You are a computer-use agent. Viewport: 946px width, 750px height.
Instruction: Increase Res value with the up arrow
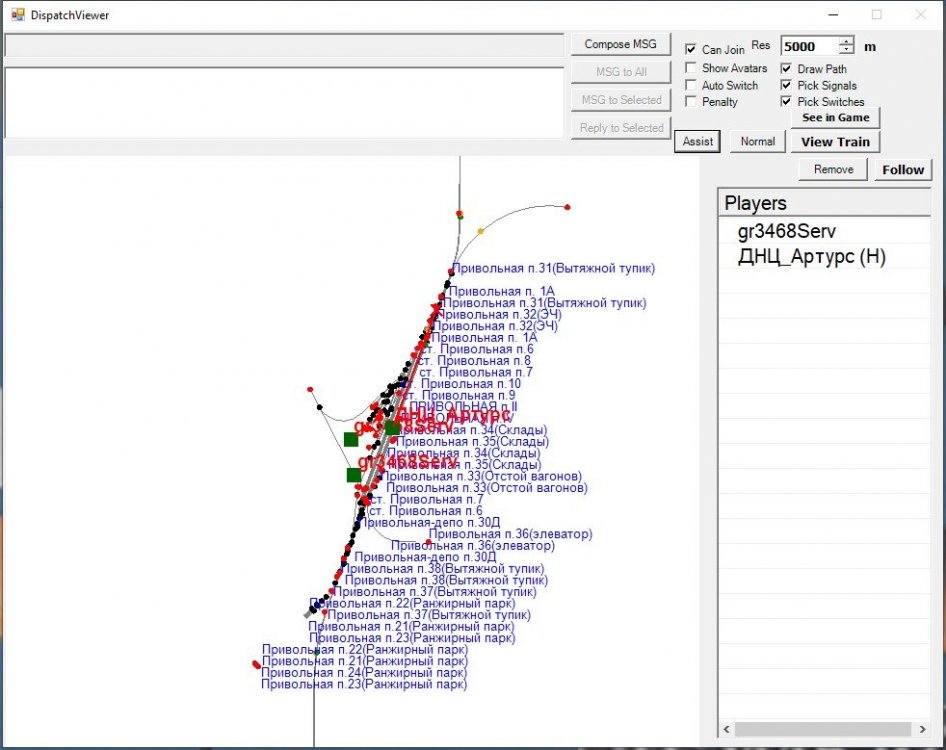click(847, 42)
